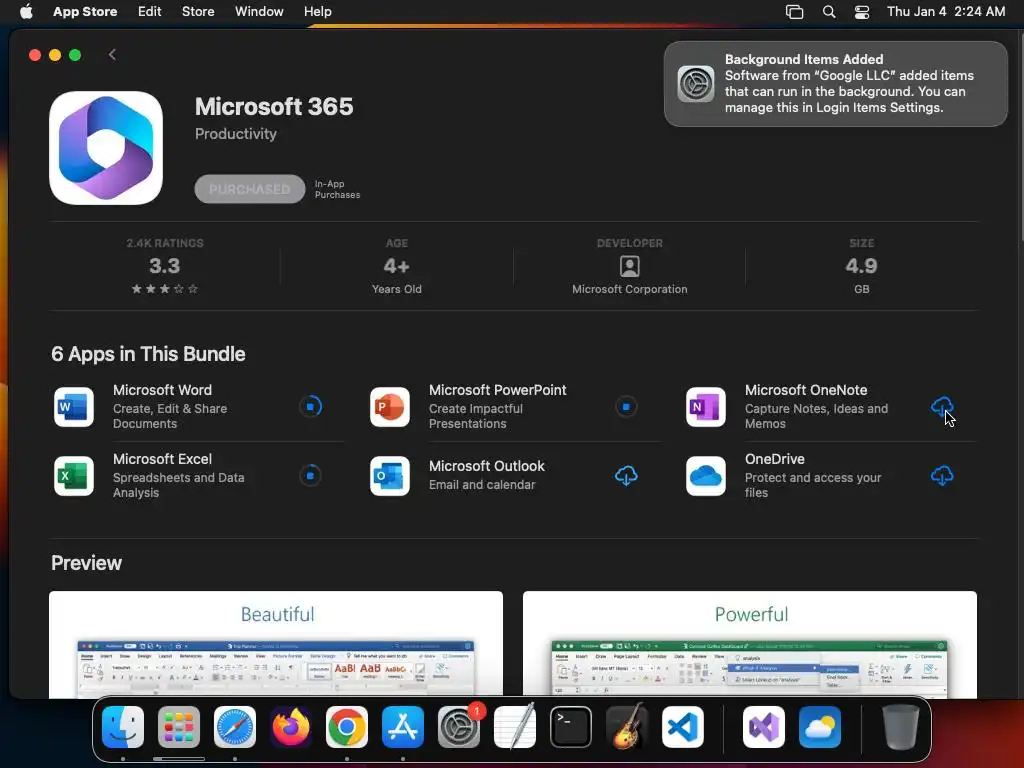This screenshot has height=768, width=1024.
Task: Click the Microsoft PowerPoint title text
Action: click(x=498, y=390)
